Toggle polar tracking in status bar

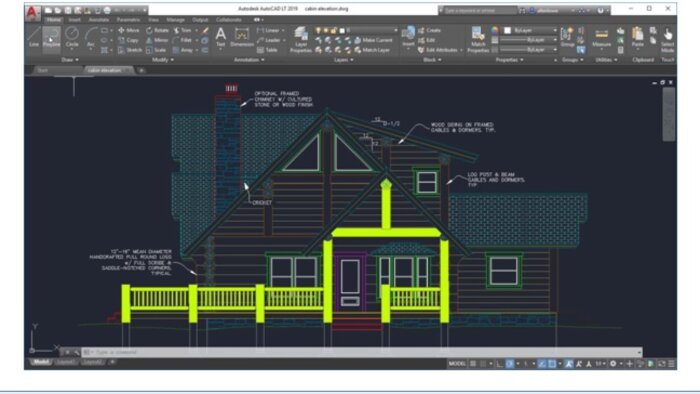[x=509, y=364]
